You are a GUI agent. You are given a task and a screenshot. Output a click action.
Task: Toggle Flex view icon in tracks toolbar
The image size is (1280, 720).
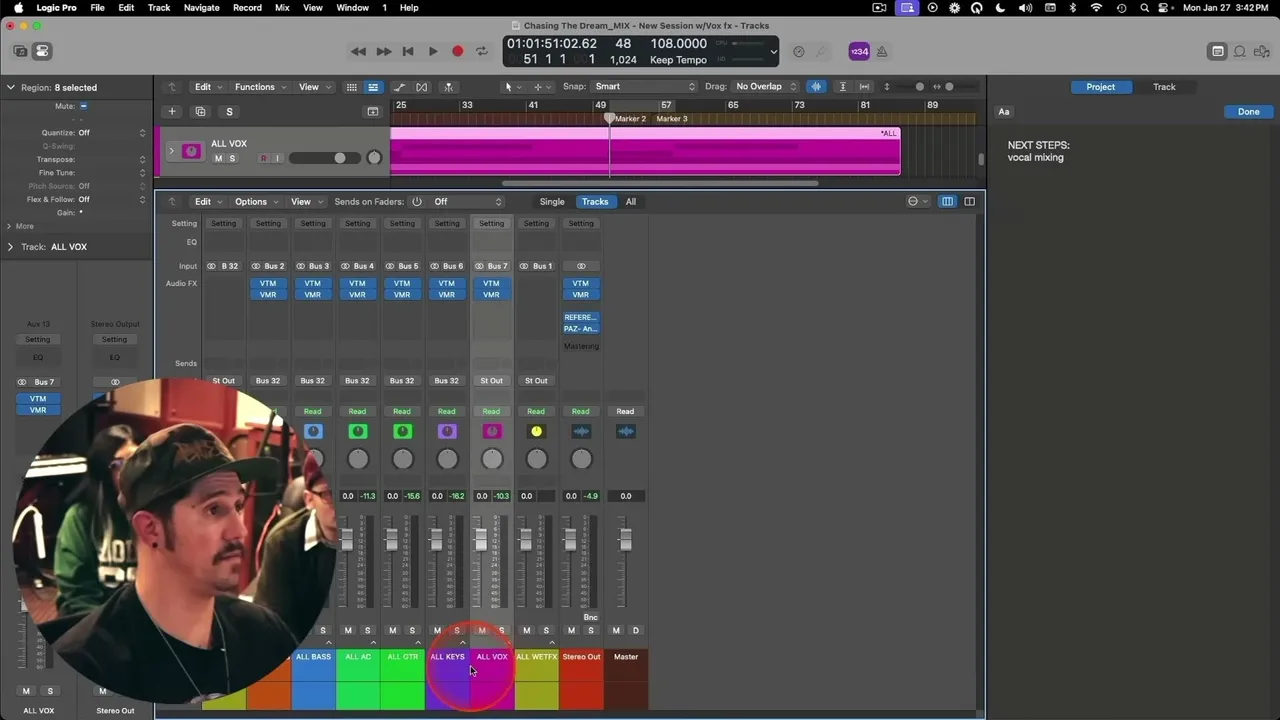click(x=421, y=87)
